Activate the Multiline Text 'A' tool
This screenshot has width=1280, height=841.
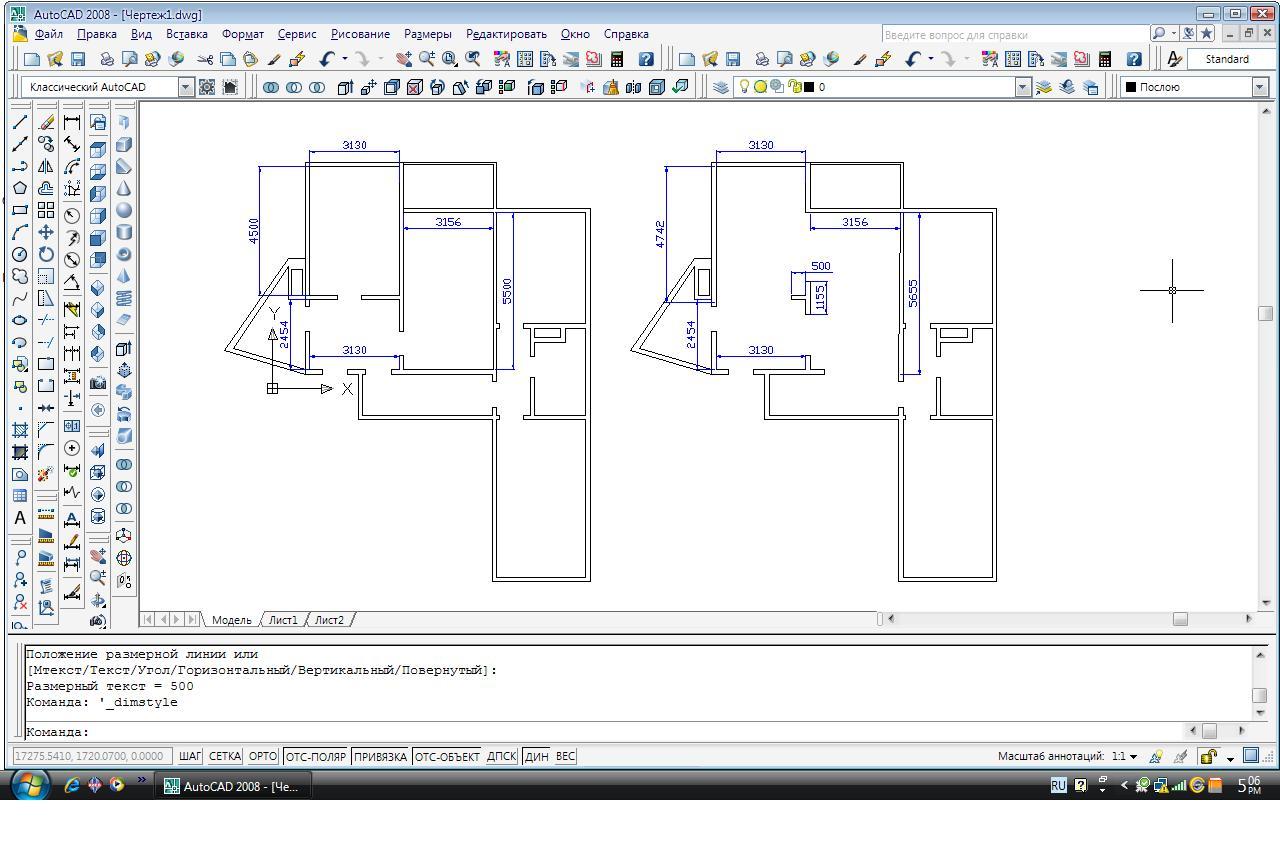(x=19, y=518)
